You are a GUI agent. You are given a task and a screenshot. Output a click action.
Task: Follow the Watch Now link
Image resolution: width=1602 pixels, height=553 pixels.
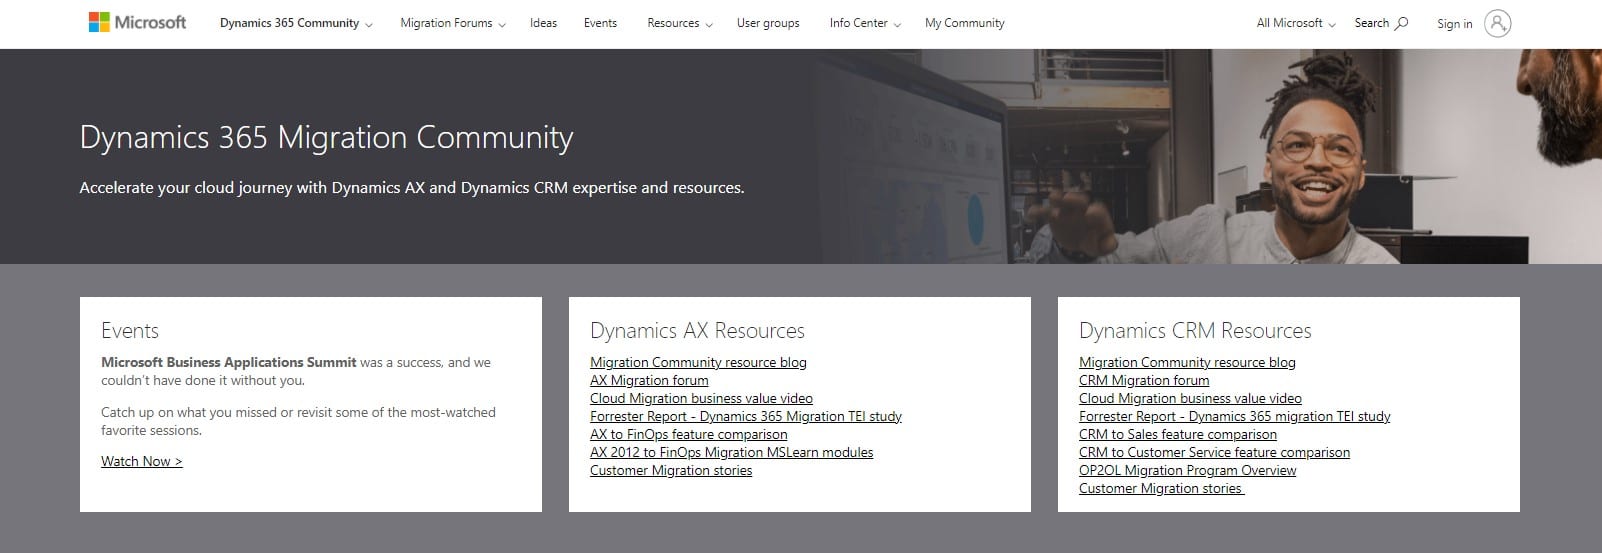[142, 461]
